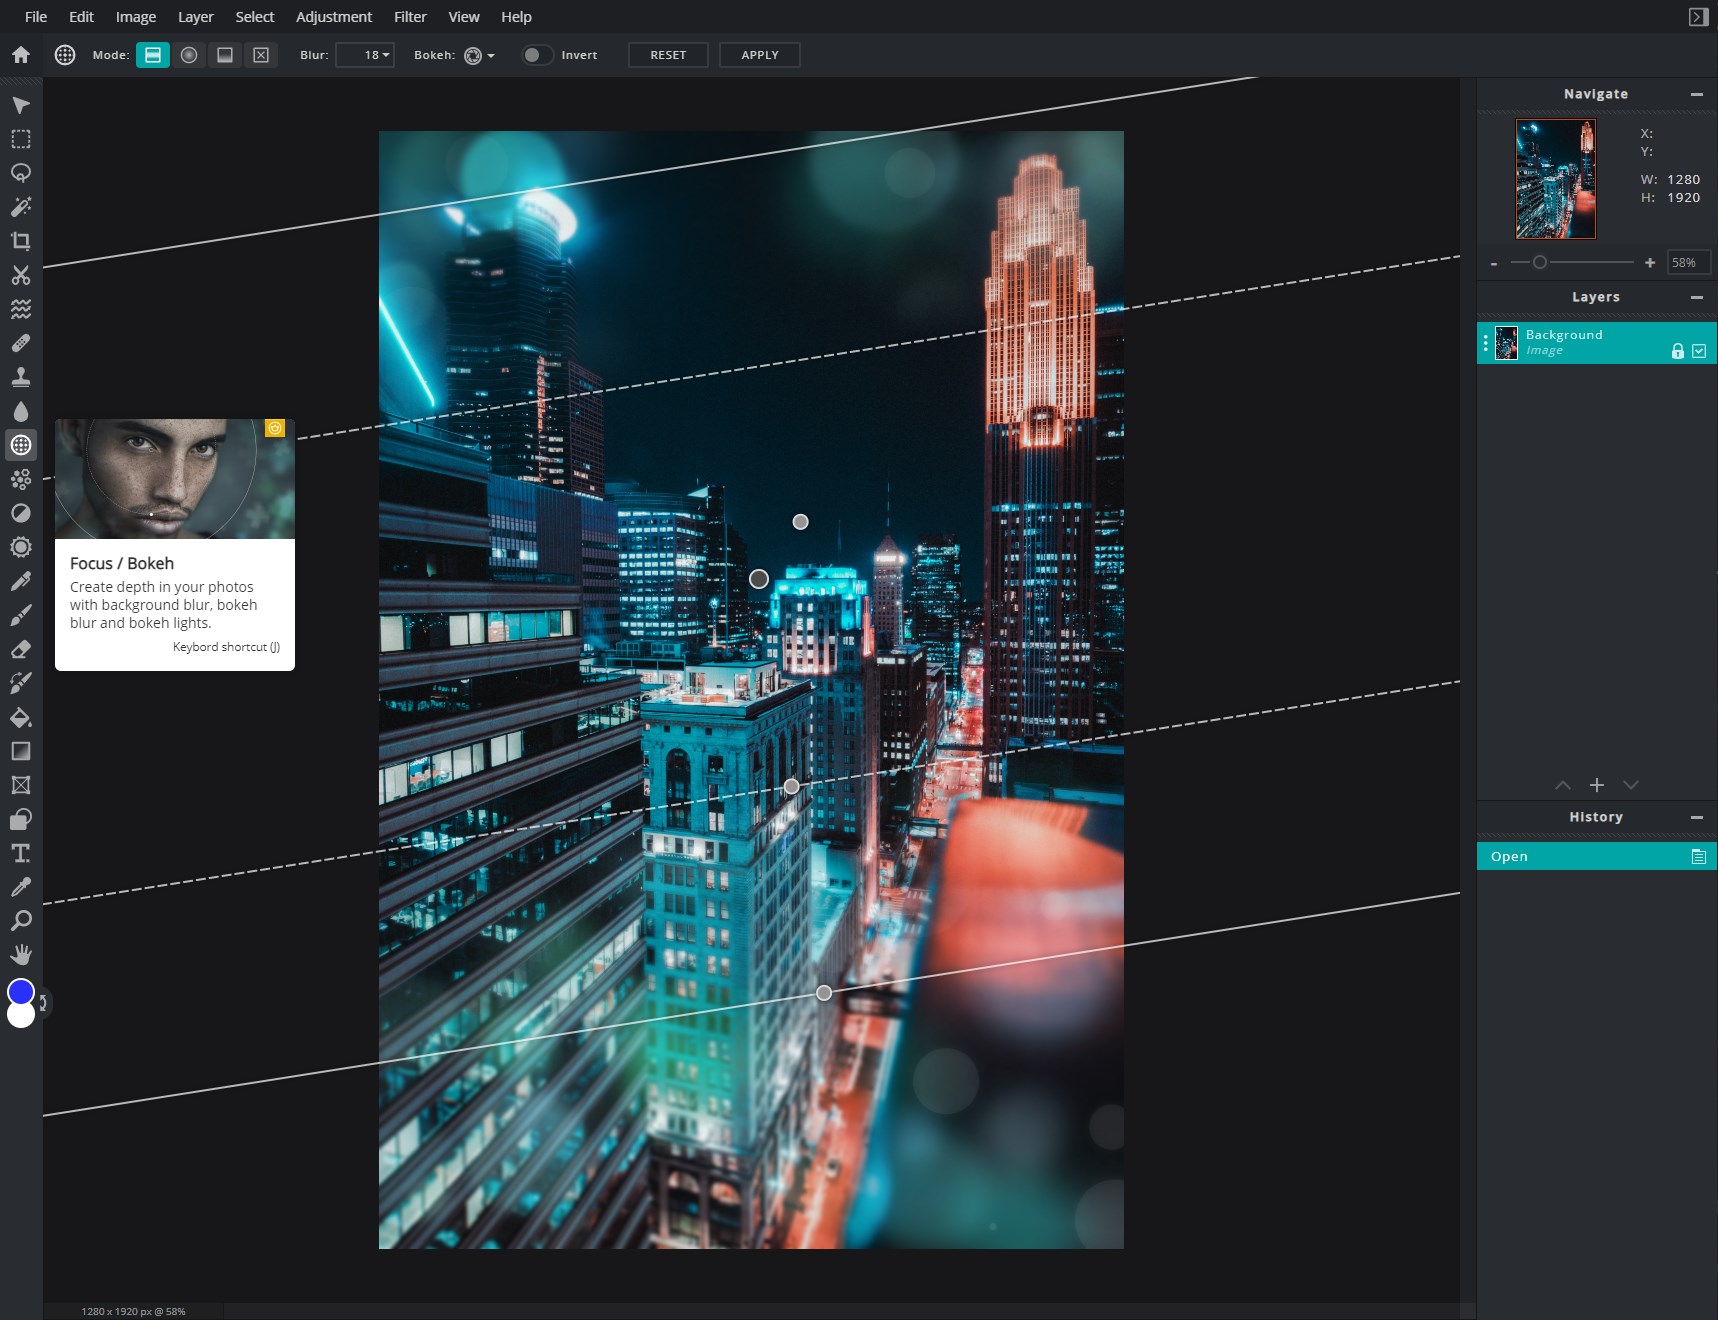The height and width of the screenshot is (1320, 1718).
Task: Select the Crop tool
Action: pos(21,241)
